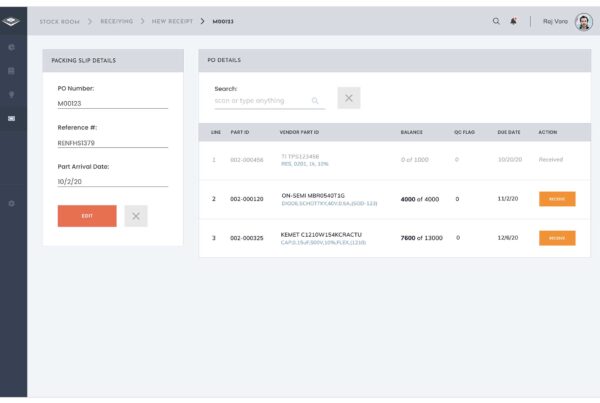This screenshot has width=600, height=403.
Task: Navigate to Receiving breadcrumb
Action: point(114,21)
